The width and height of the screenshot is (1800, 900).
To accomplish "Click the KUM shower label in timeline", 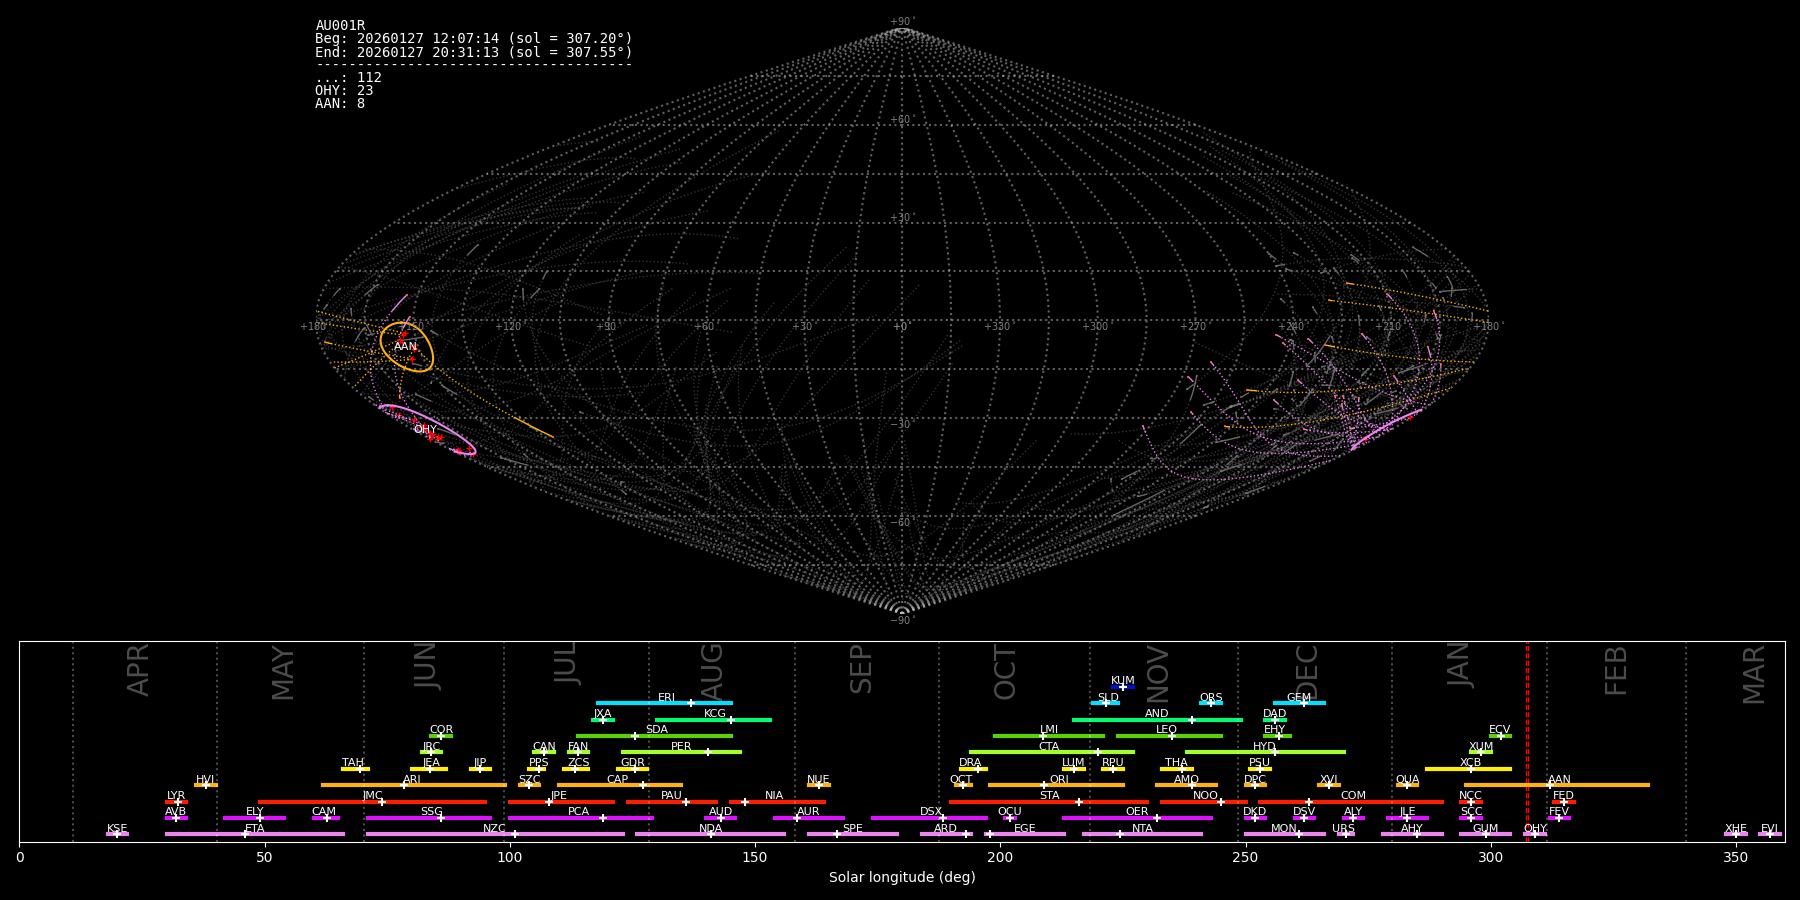I will [1123, 681].
